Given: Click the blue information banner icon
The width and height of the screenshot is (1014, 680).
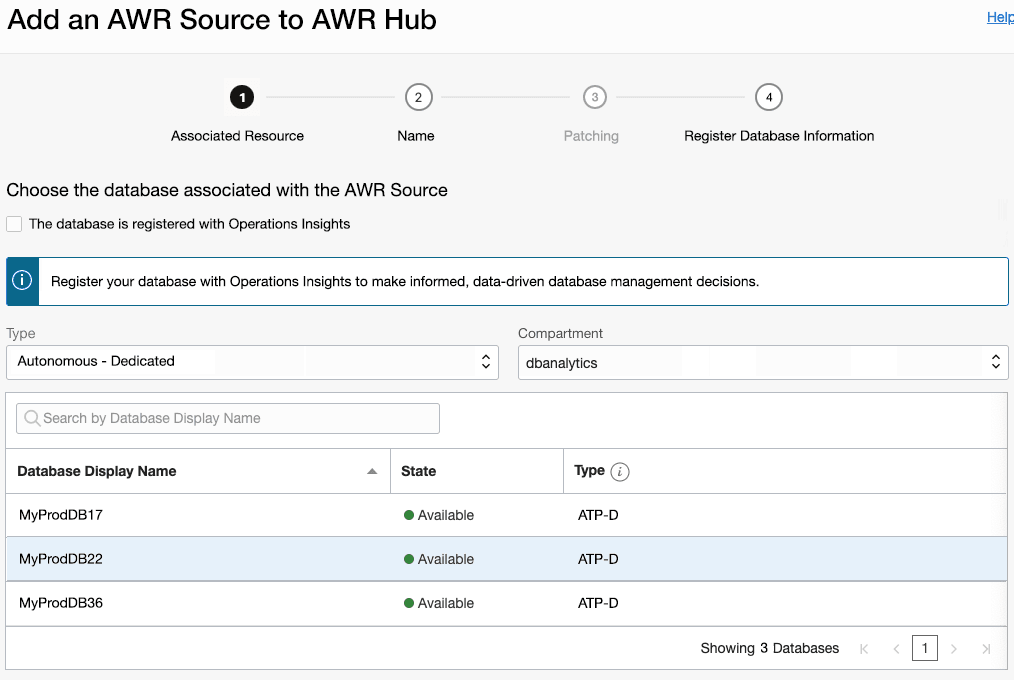Looking at the screenshot, I should (23, 281).
